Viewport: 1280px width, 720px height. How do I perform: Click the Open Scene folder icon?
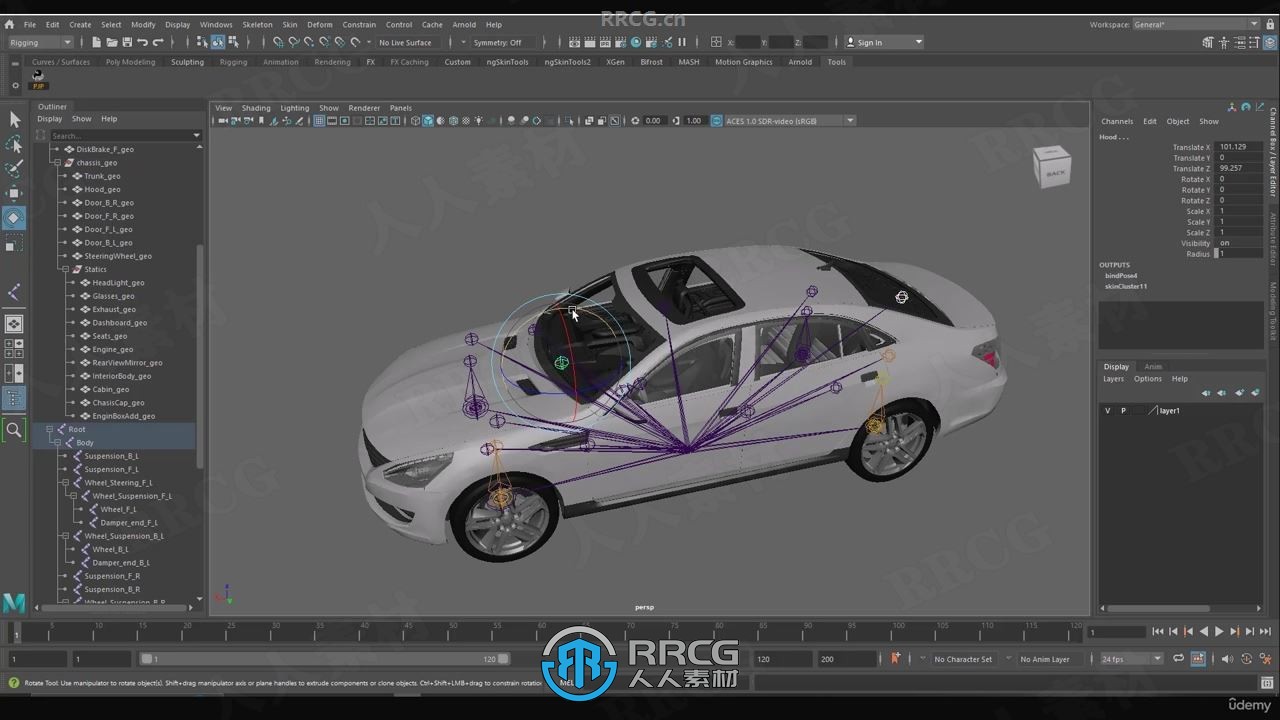111,42
